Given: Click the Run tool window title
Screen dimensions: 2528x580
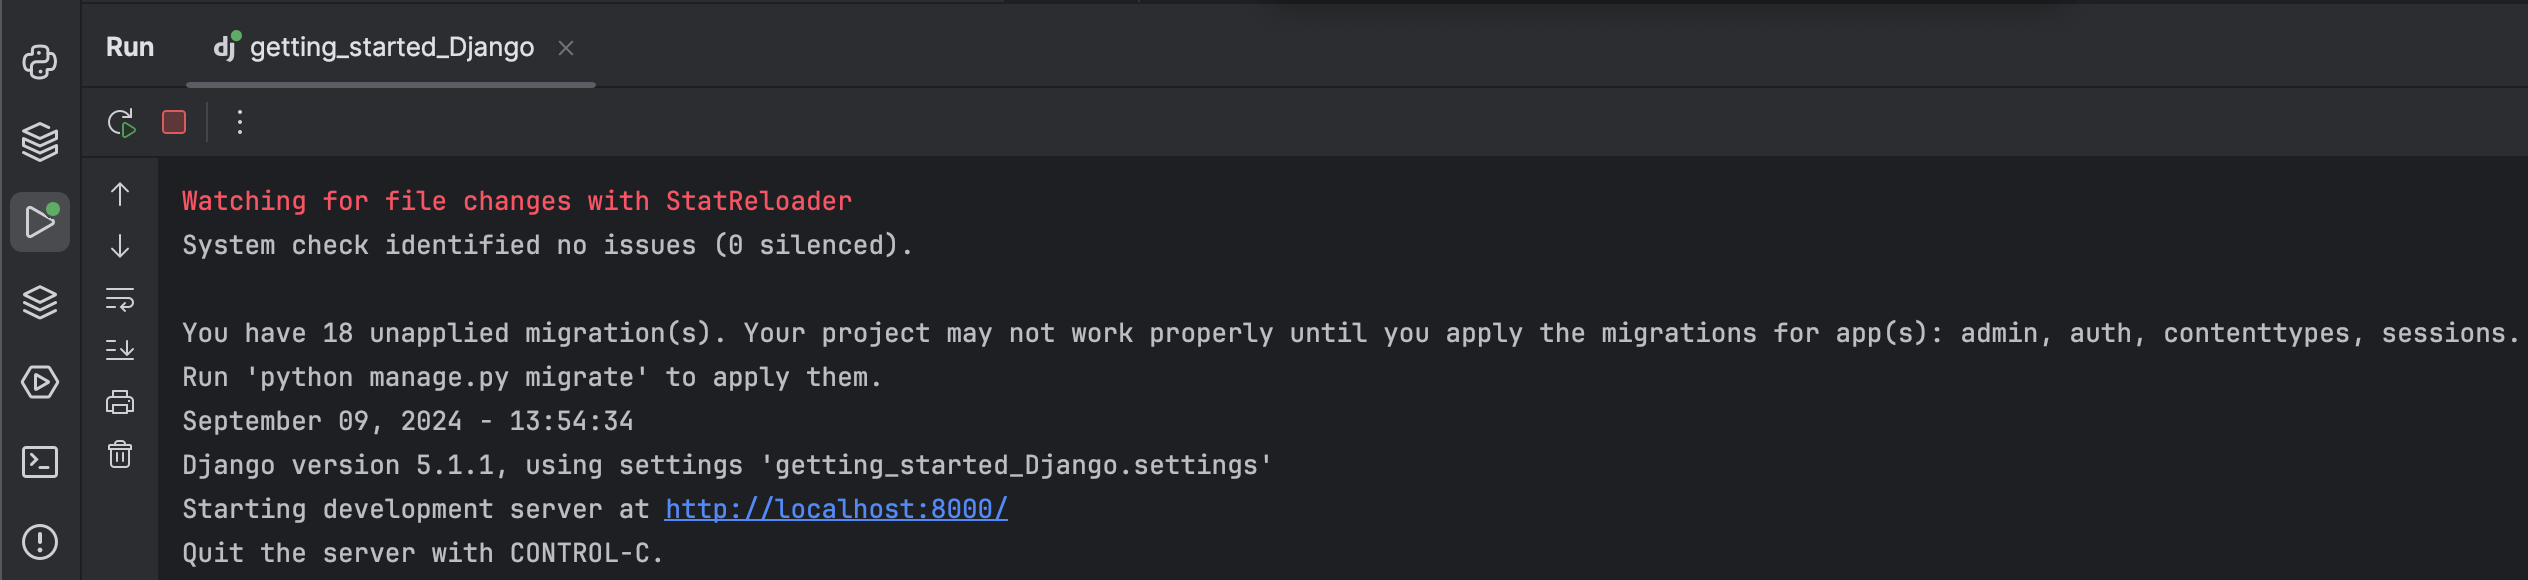Looking at the screenshot, I should point(129,46).
